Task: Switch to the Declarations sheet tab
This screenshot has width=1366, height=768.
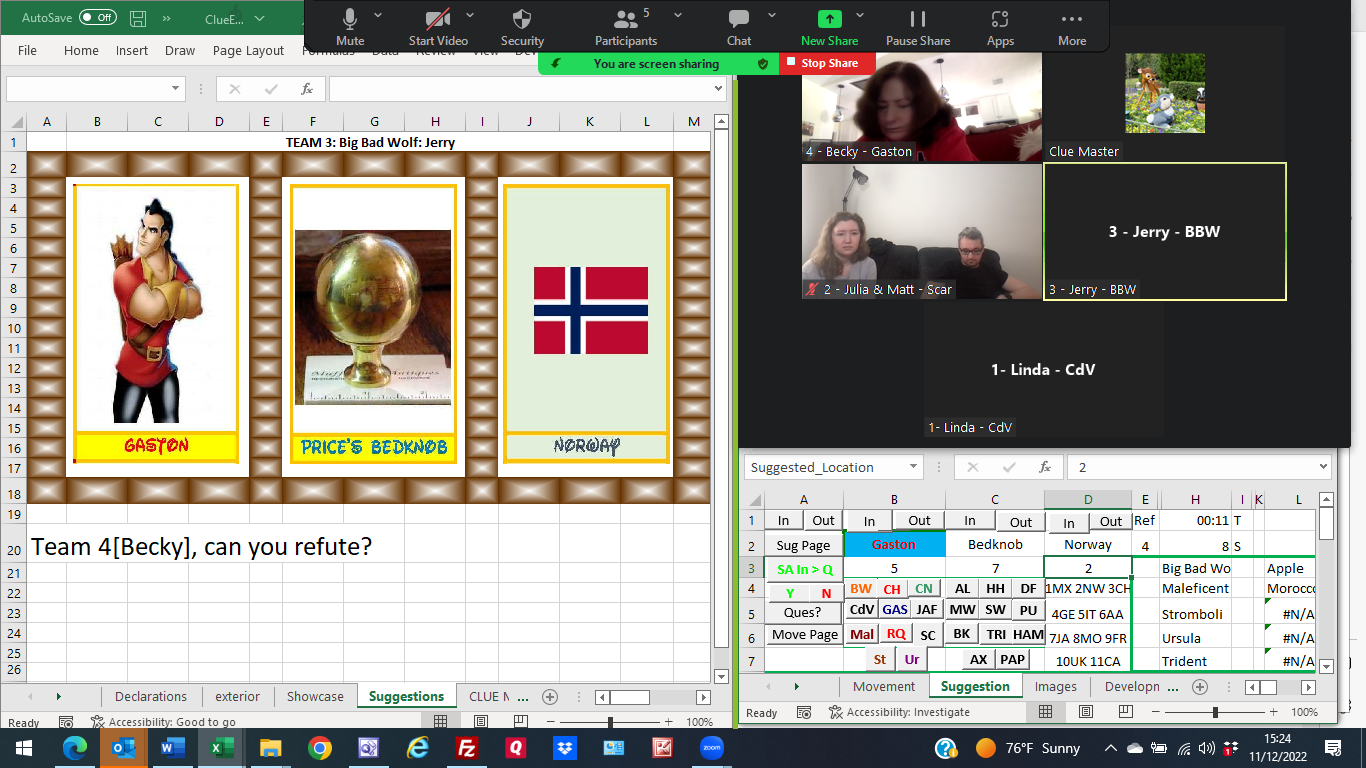Action: tap(151, 697)
